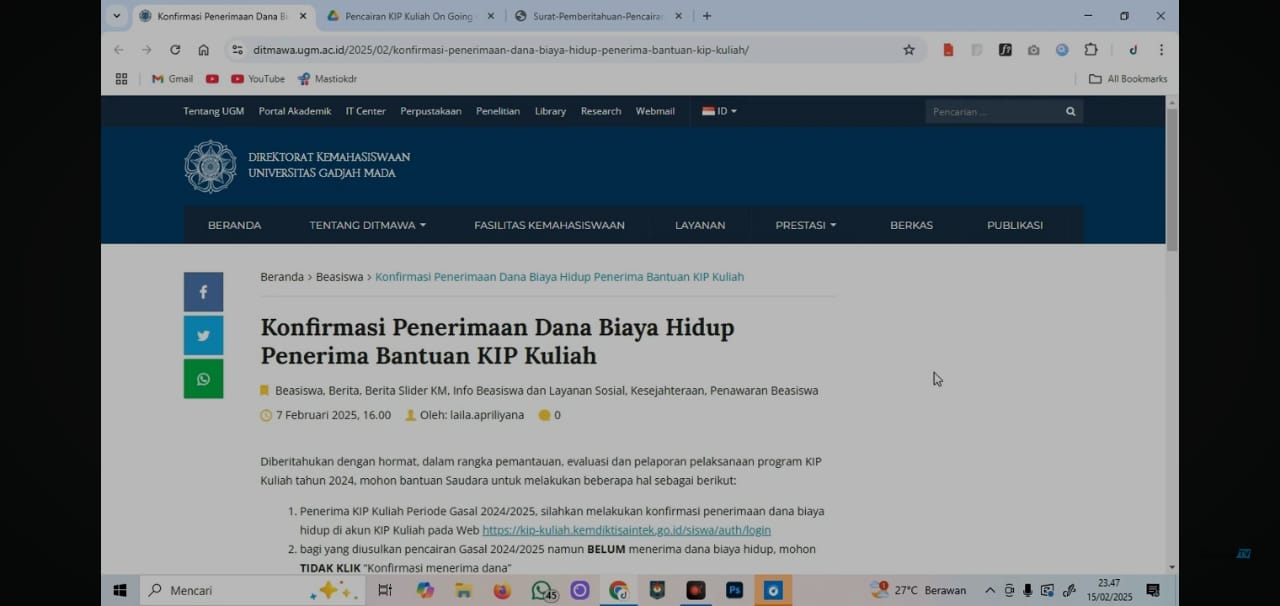Open Mastiokdr bookmark
The height and width of the screenshot is (606, 1280).
(x=327, y=79)
